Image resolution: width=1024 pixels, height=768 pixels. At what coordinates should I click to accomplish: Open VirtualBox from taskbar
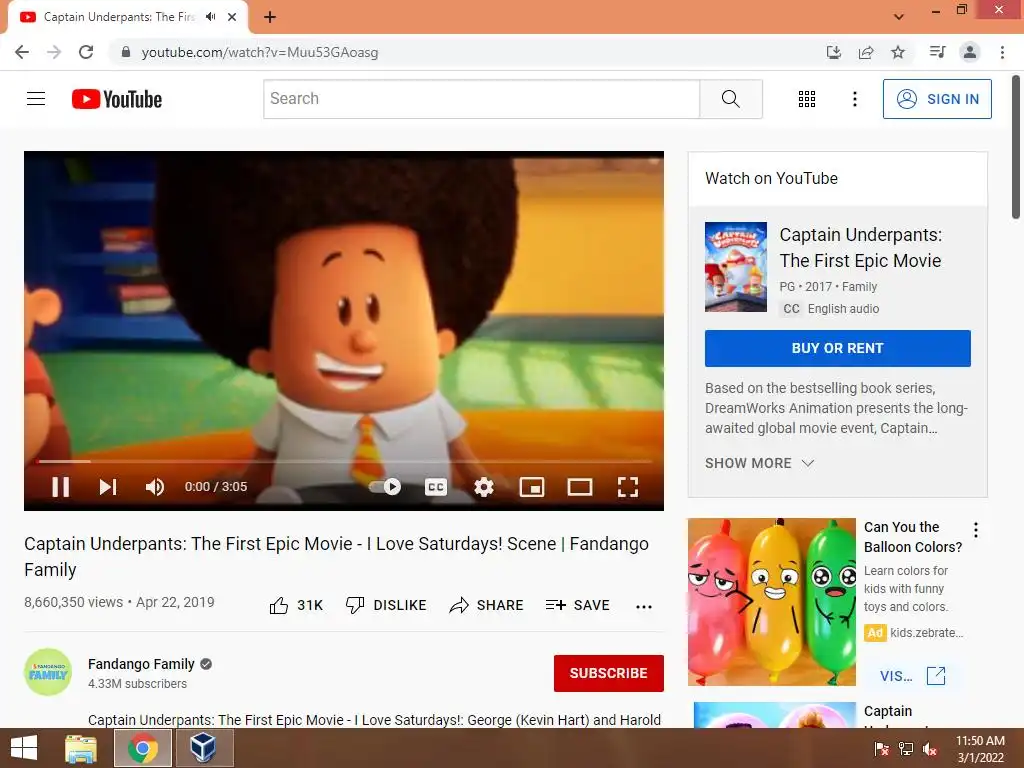click(203, 748)
